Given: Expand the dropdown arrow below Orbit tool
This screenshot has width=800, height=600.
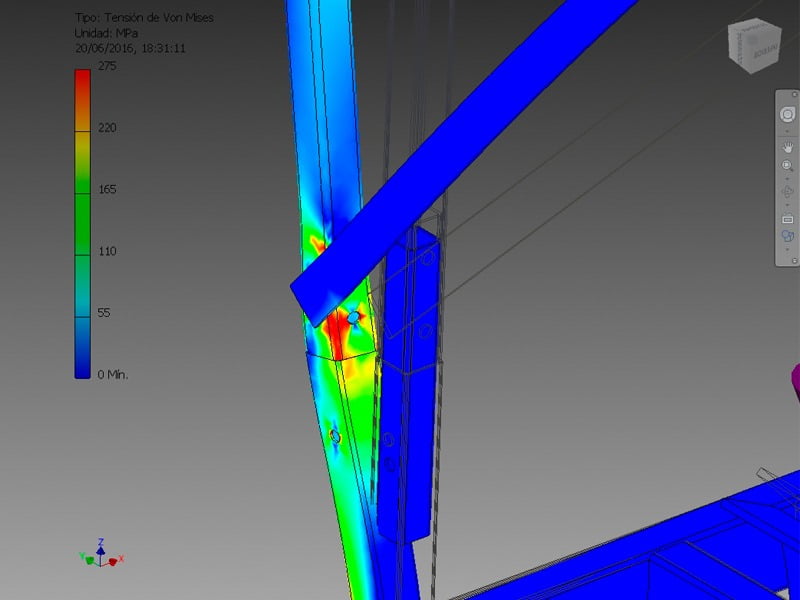Looking at the screenshot, I should (787, 204).
